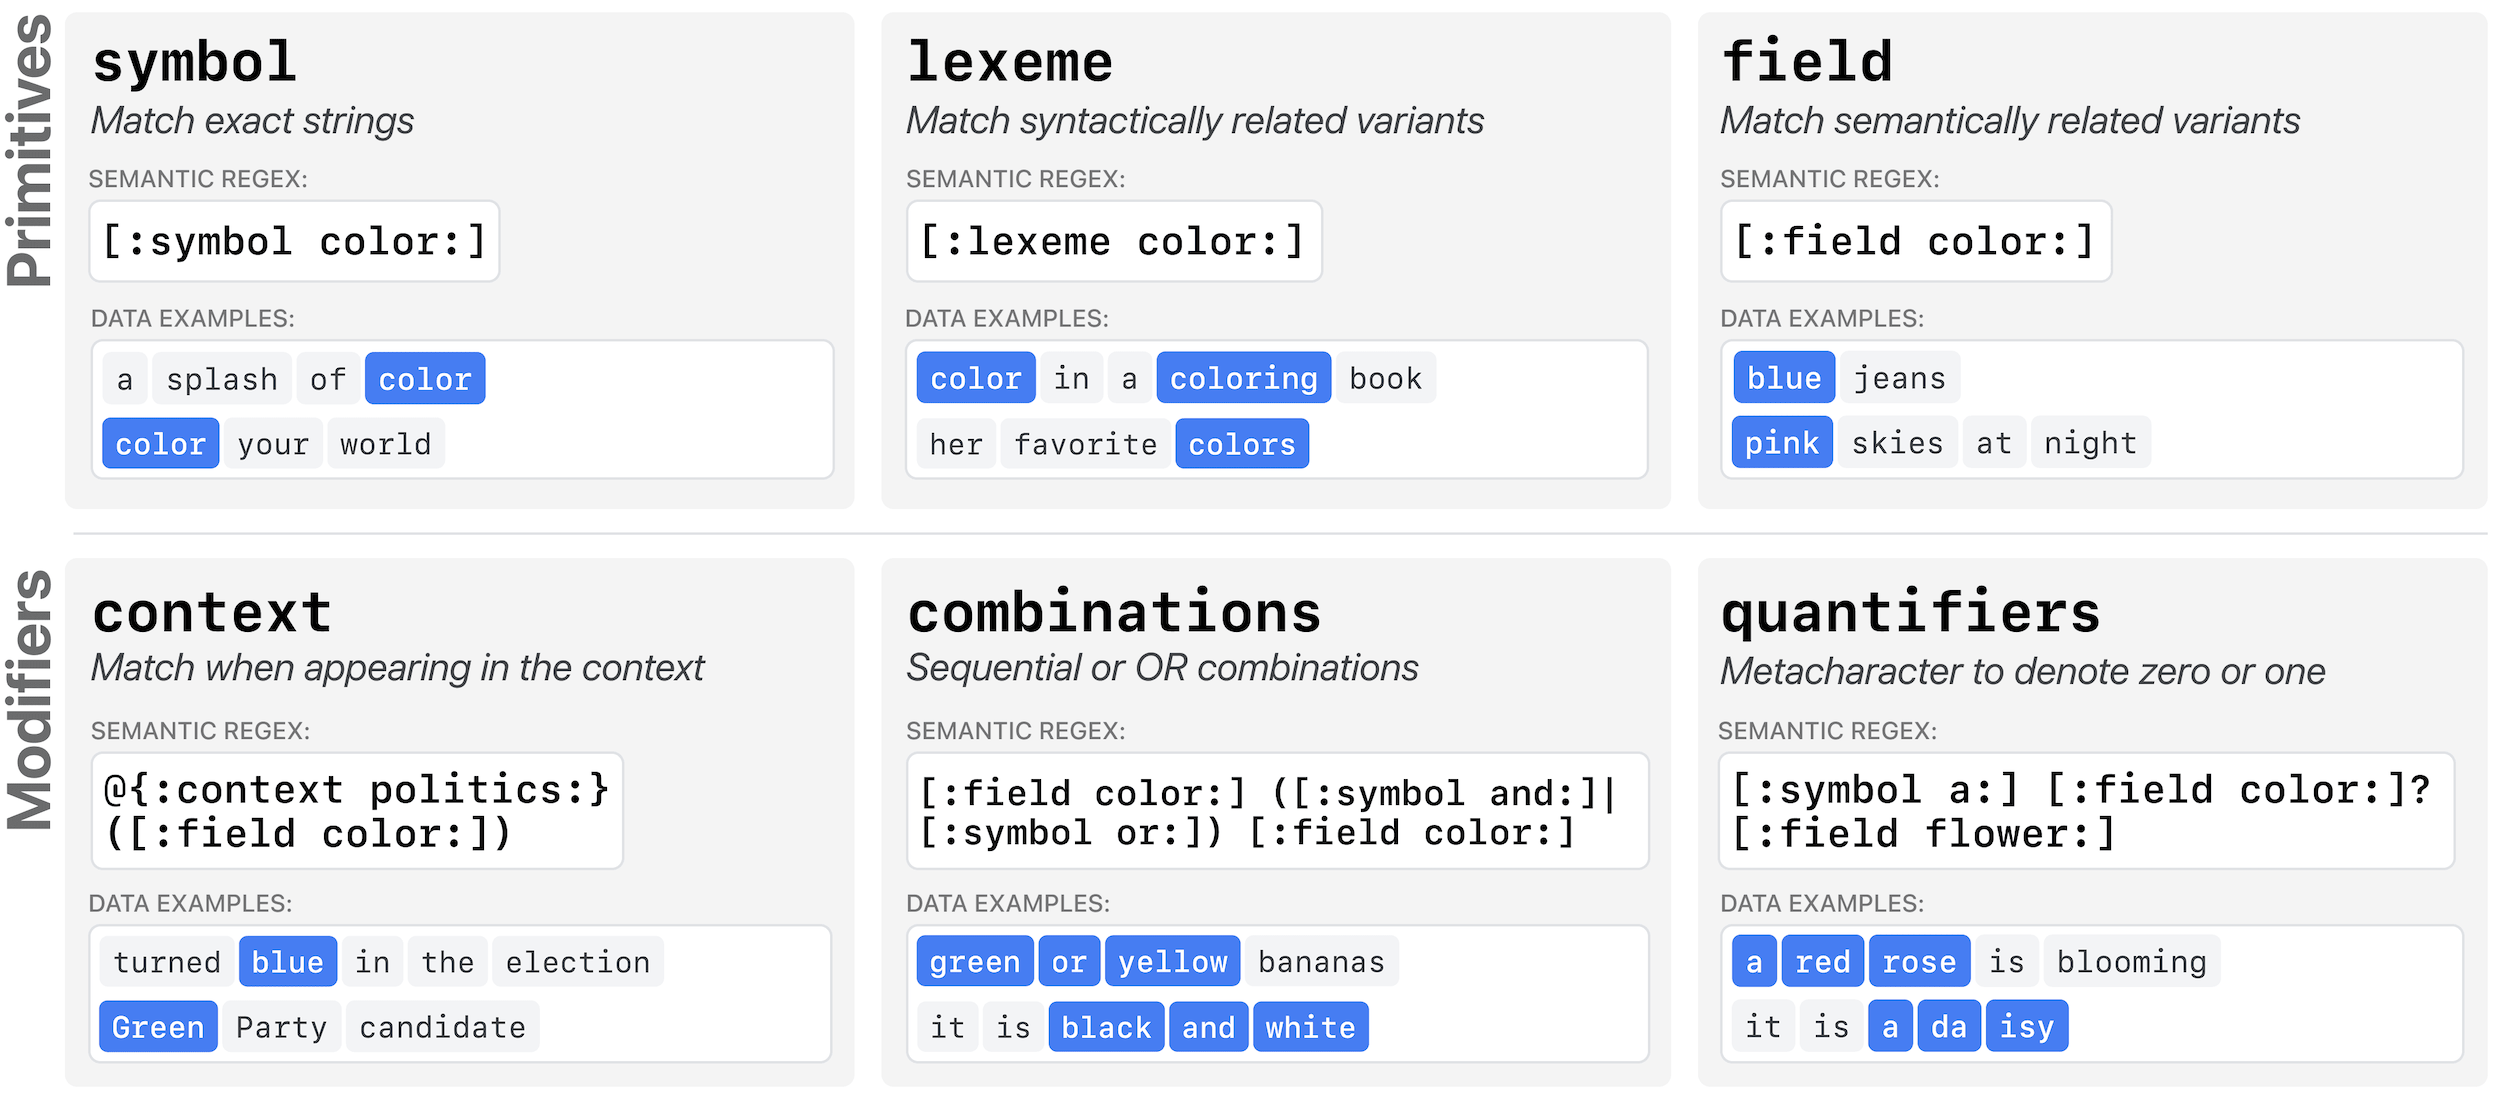Click the "quantifiers" card heading

(x=1910, y=612)
